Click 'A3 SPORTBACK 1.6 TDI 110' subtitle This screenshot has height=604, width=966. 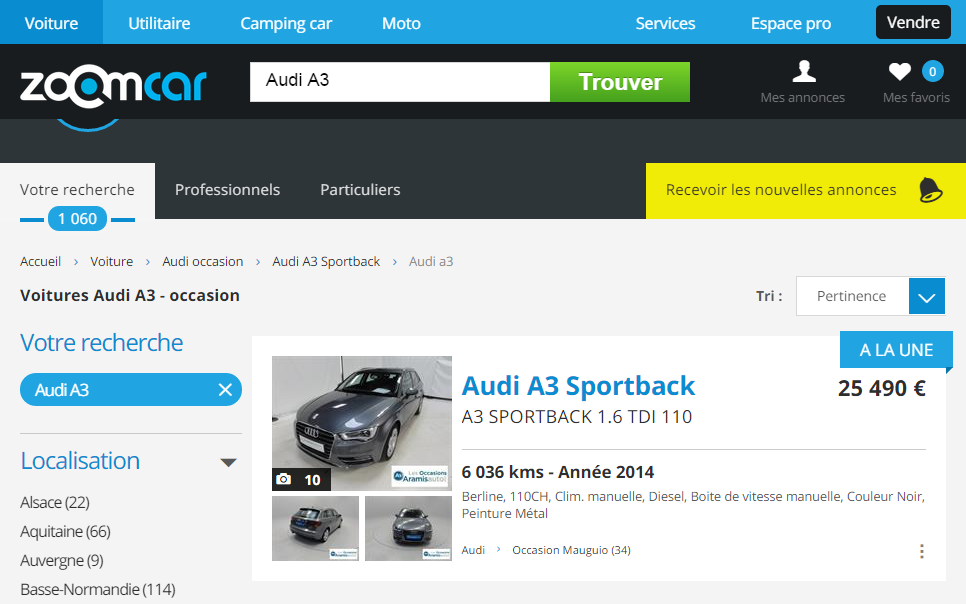coord(577,417)
